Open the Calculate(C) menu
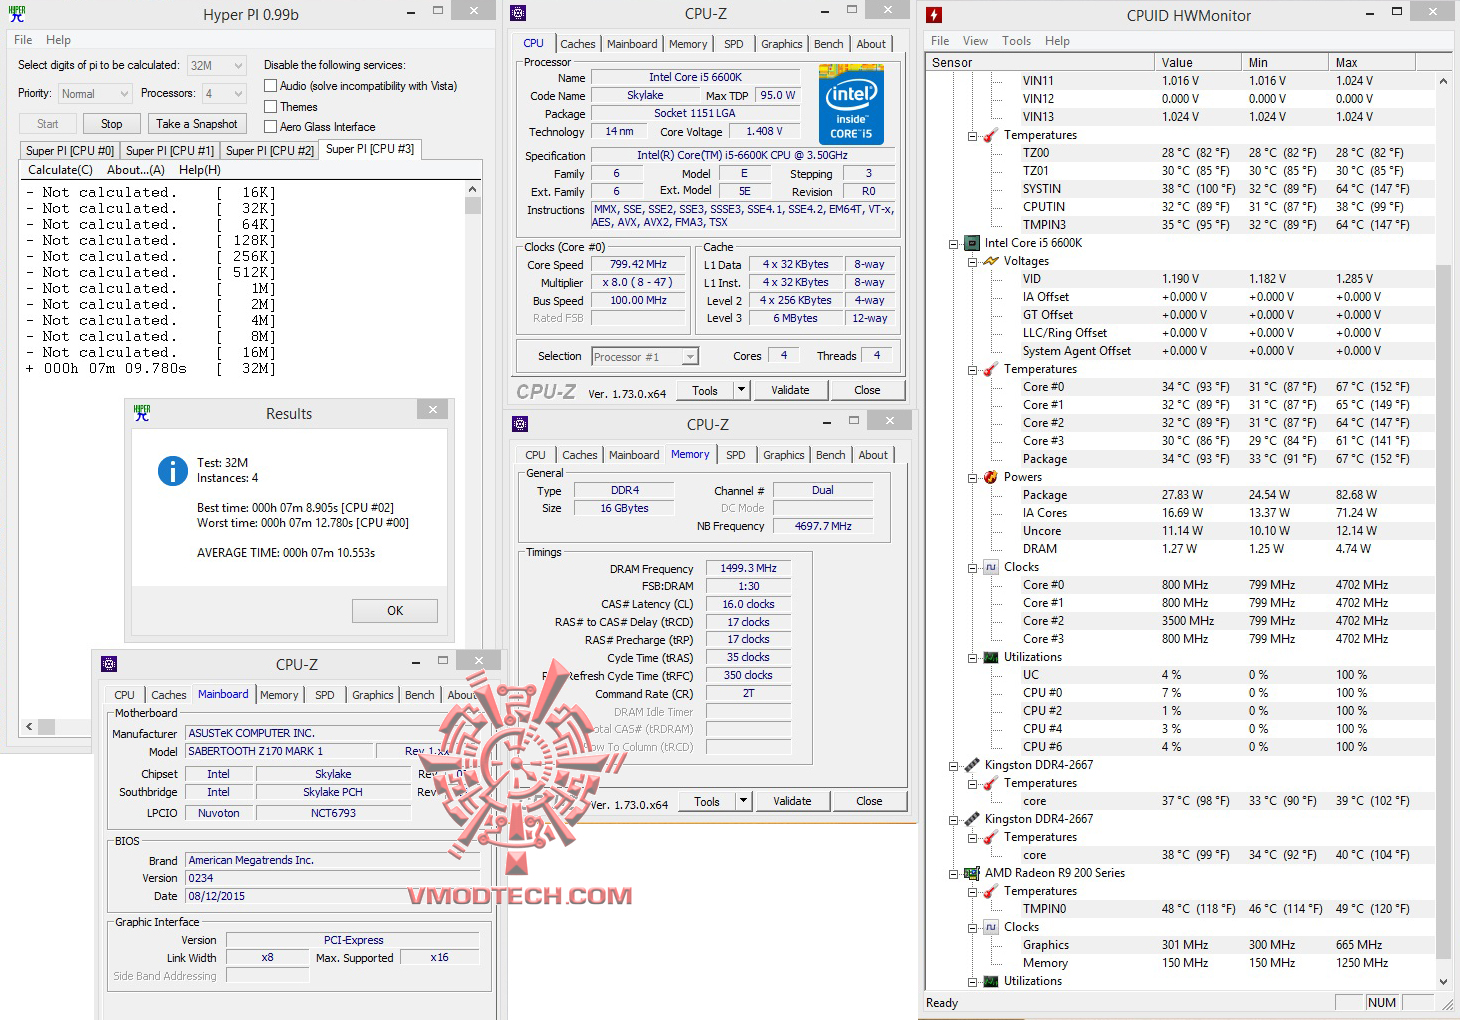1460x1020 pixels. 60,170
